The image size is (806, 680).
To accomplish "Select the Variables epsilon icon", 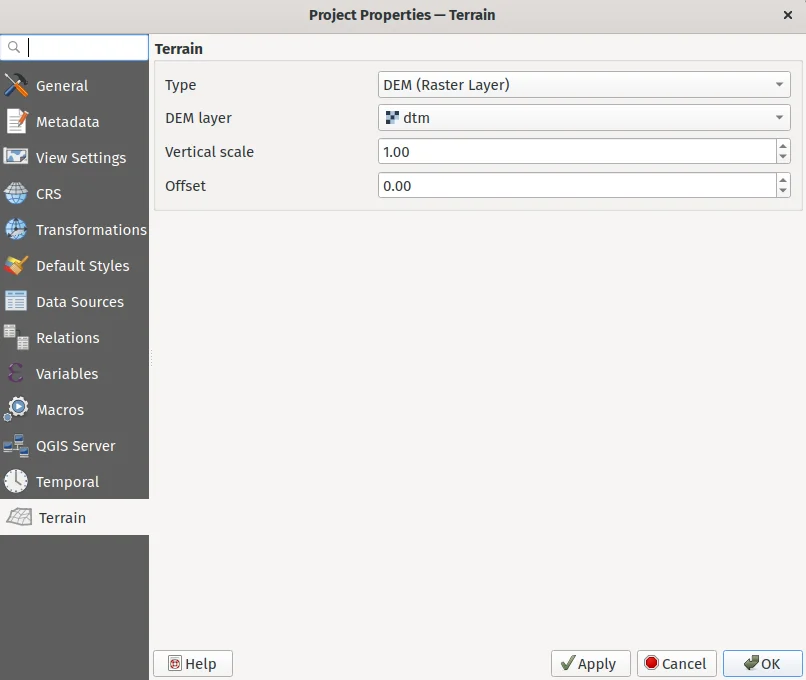I will [x=16, y=374].
